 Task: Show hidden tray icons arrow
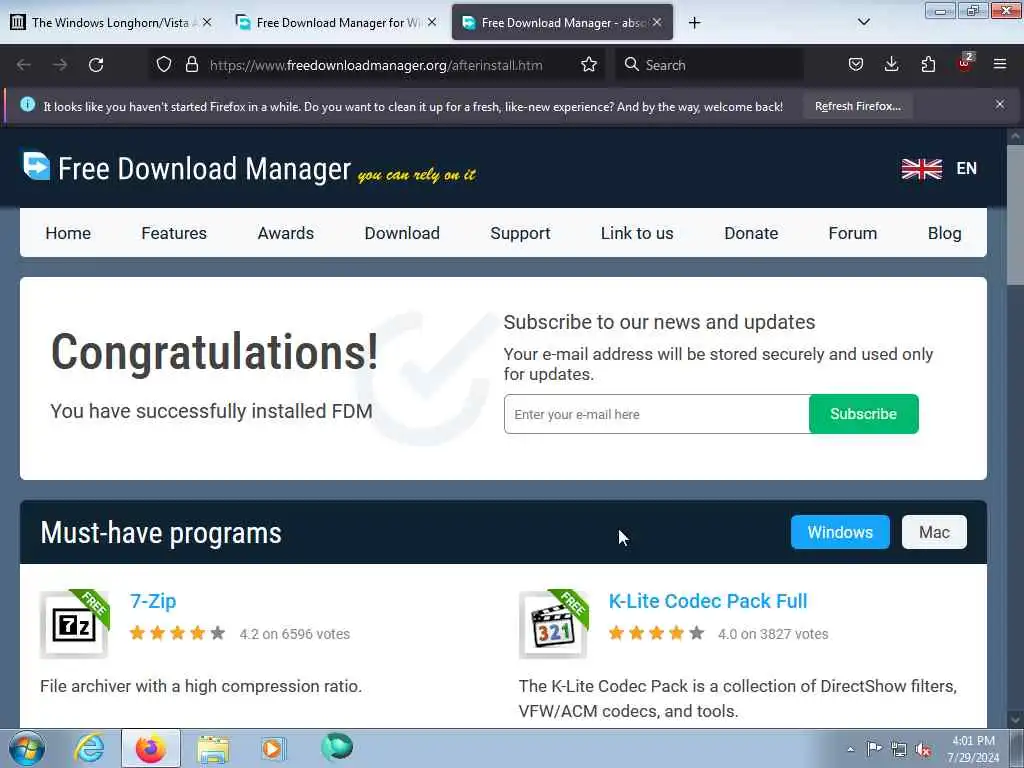(850, 749)
